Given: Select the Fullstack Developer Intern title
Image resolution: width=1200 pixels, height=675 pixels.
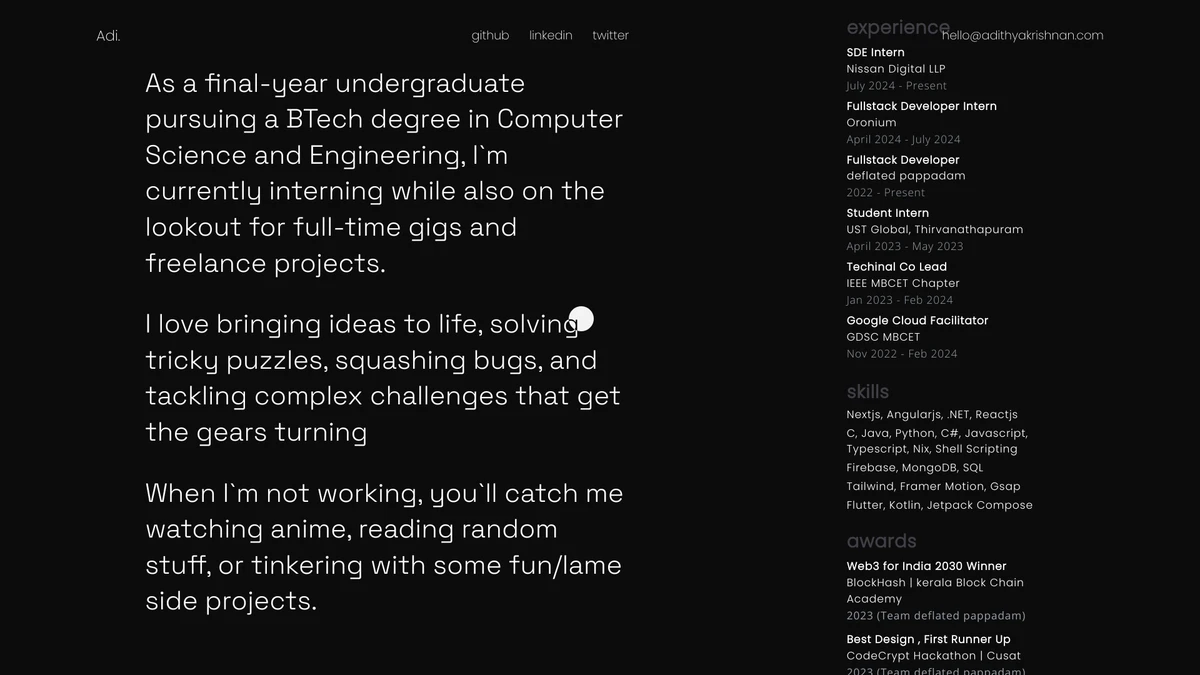Looking at the screenshot, I should coord(921,106).
